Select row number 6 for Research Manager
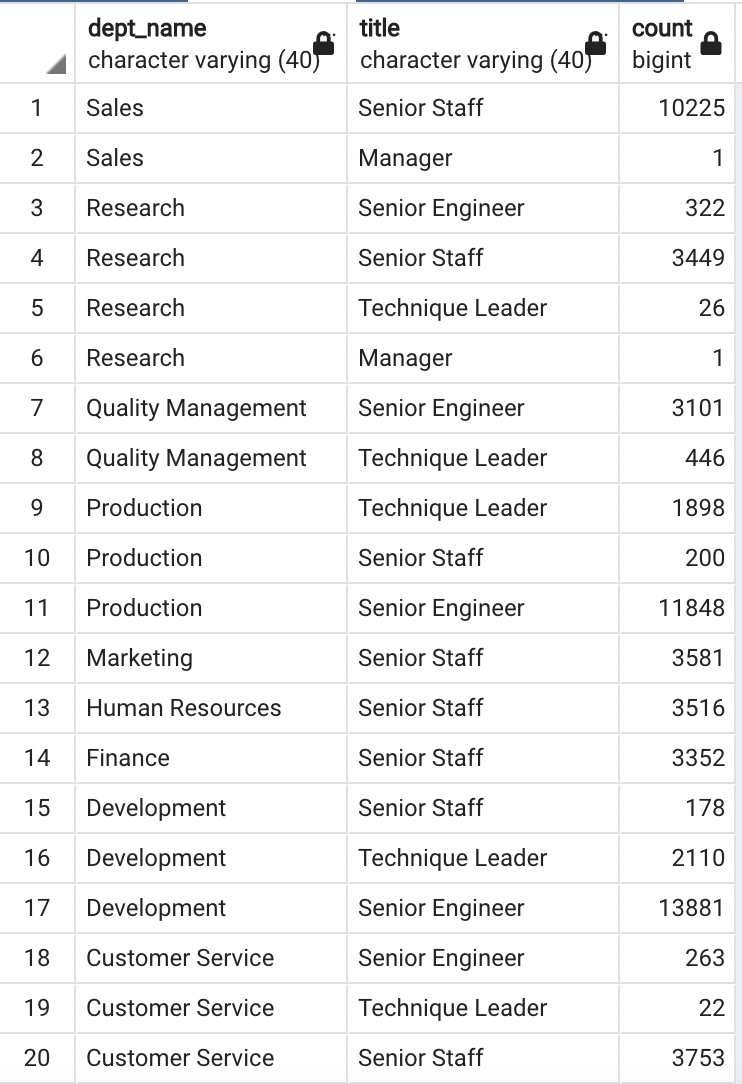This screenshot has width=742, height=1084. pyautogui.click(x=37, y=358)
